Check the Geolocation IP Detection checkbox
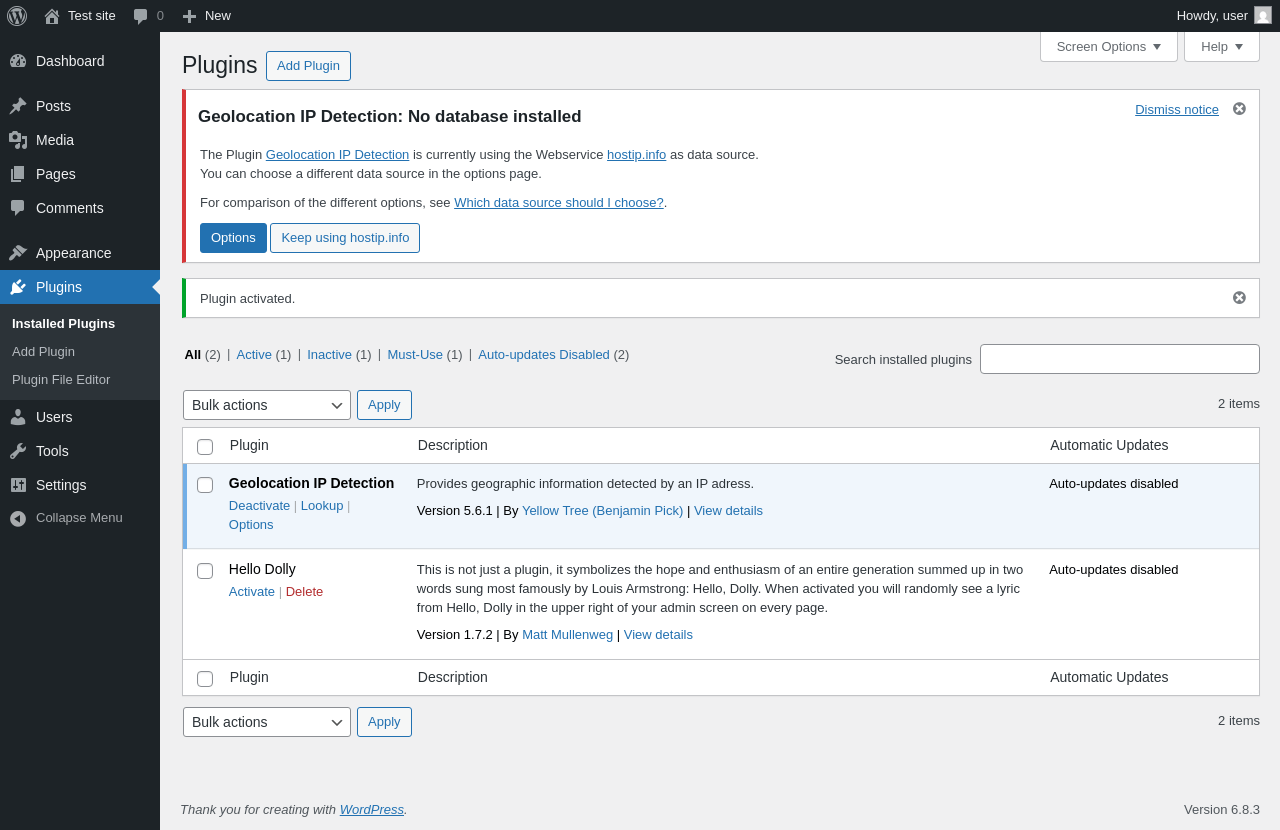This screenshot has height=830, width=1280. 205,485
